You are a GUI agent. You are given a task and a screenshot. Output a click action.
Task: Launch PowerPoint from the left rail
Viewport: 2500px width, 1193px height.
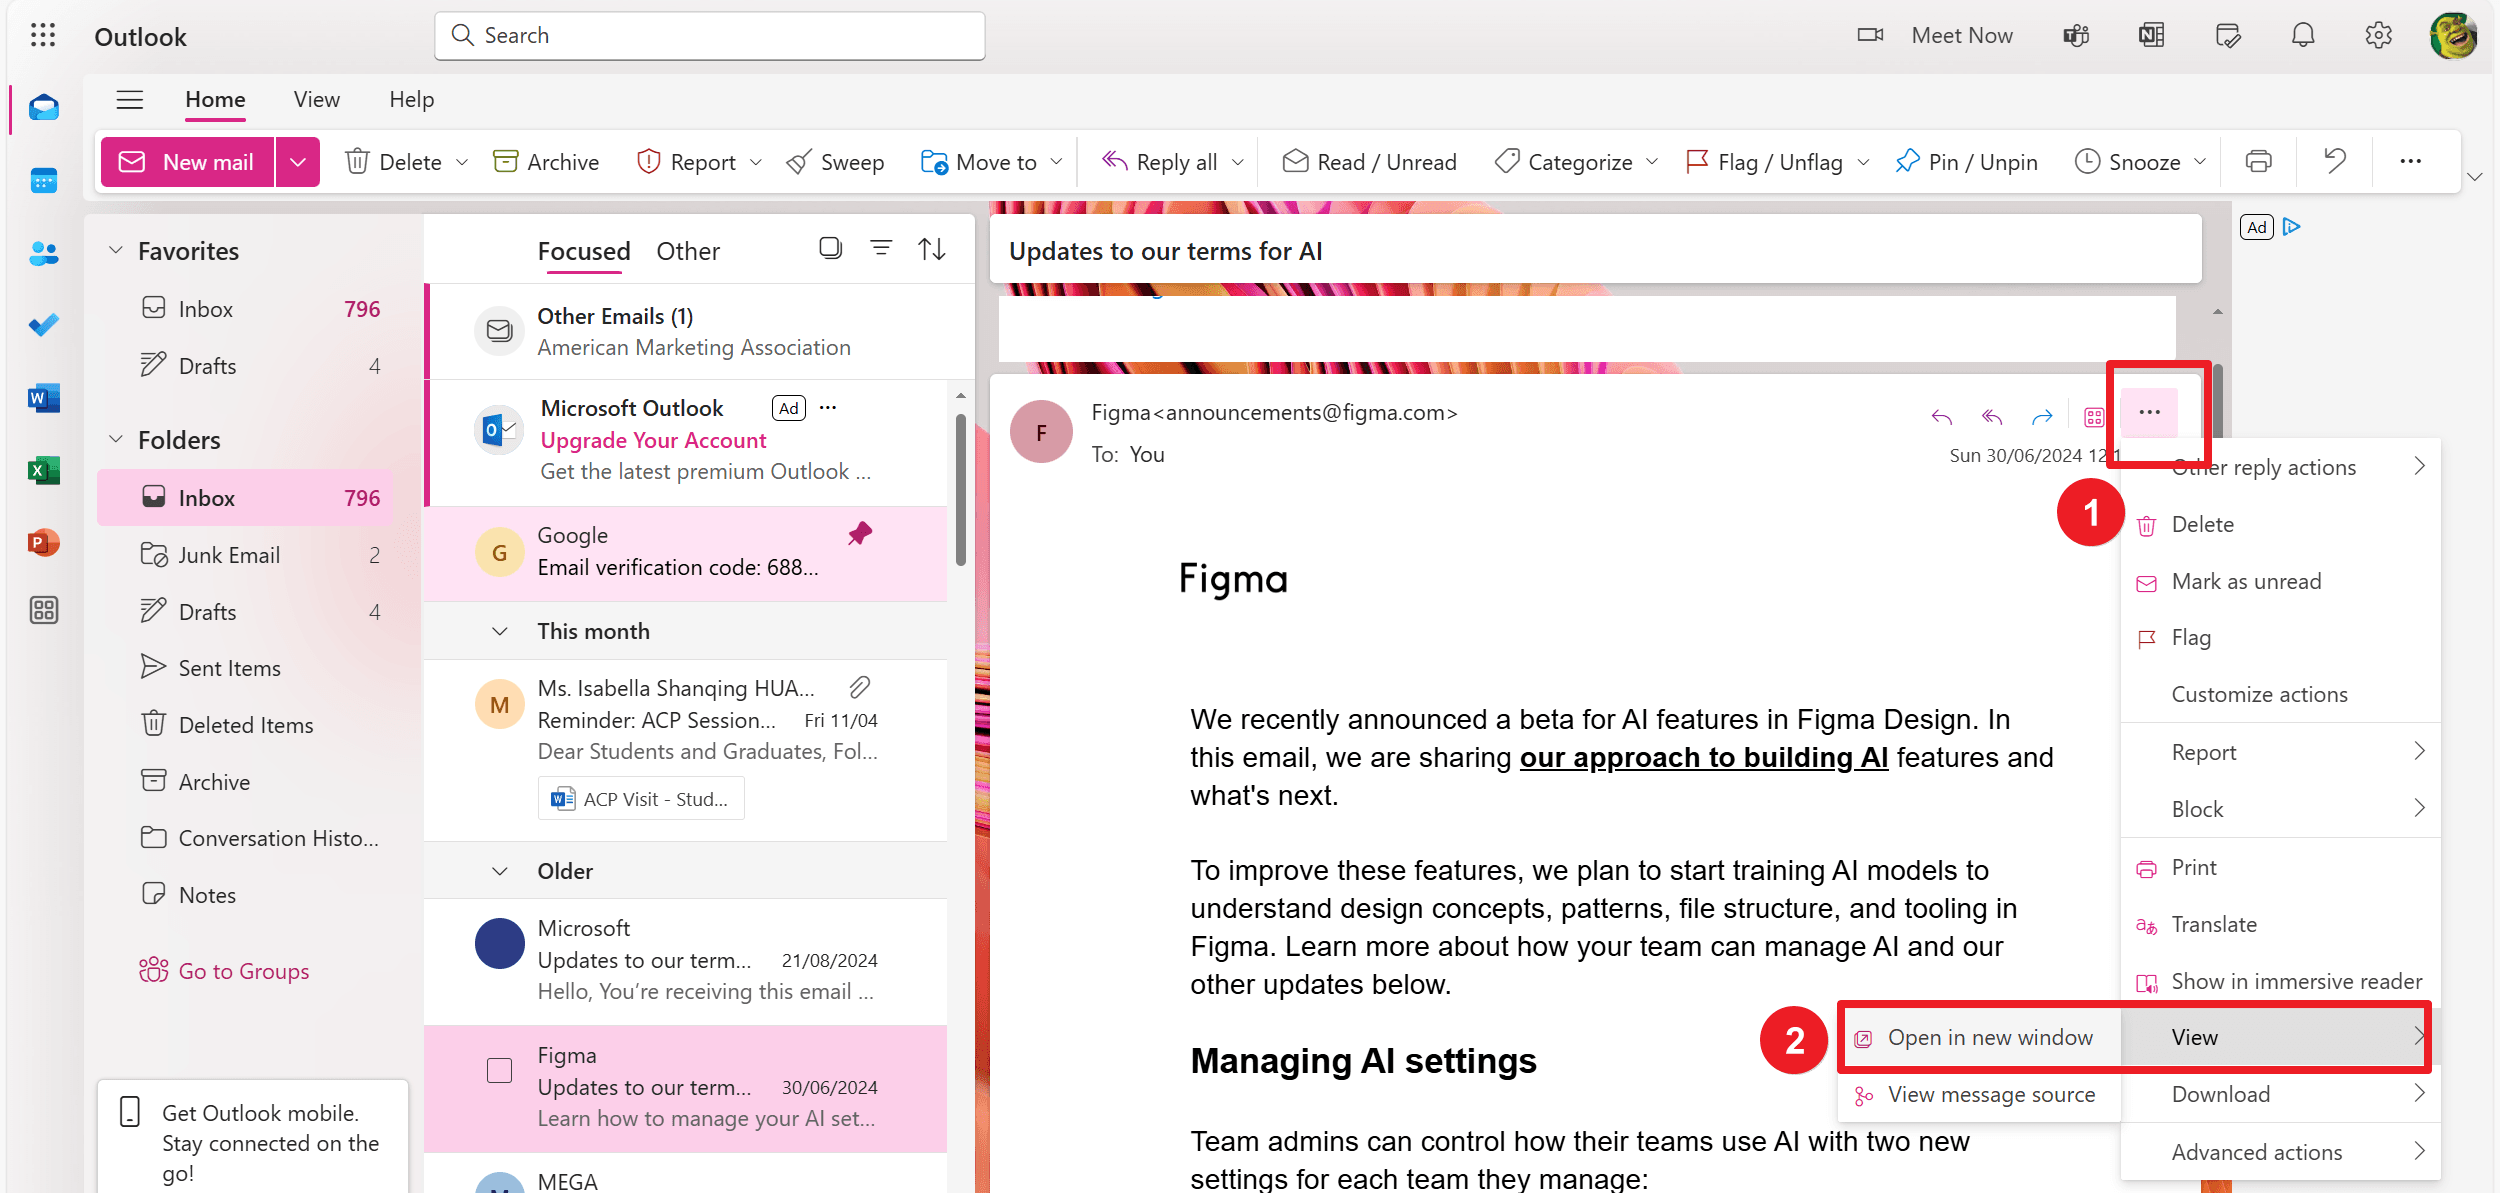pyautogui.click(x=44, y=542)
